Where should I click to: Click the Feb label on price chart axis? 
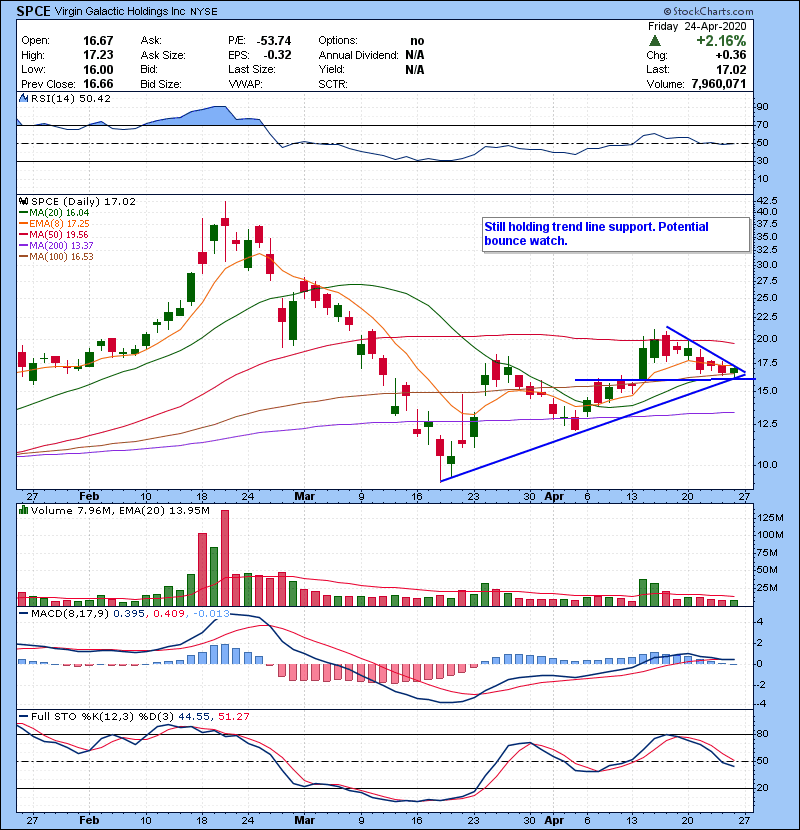[x=89, y=496]
